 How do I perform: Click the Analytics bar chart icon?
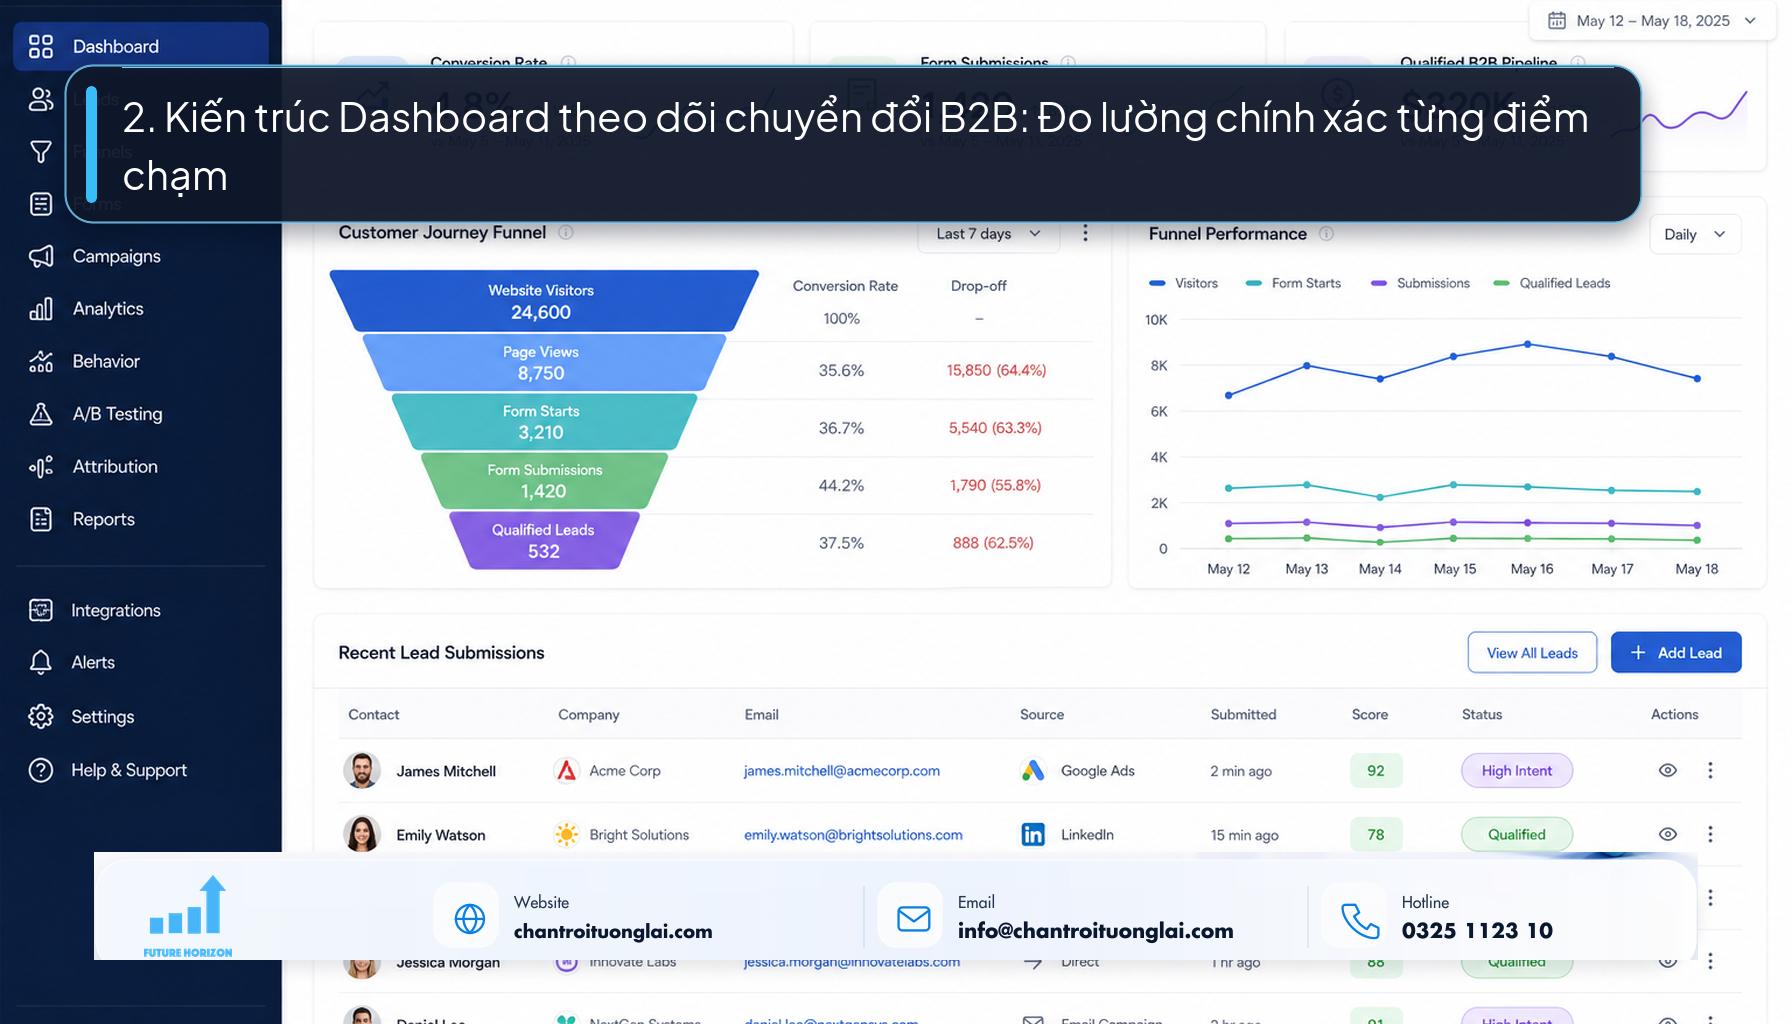pos(41,309)
